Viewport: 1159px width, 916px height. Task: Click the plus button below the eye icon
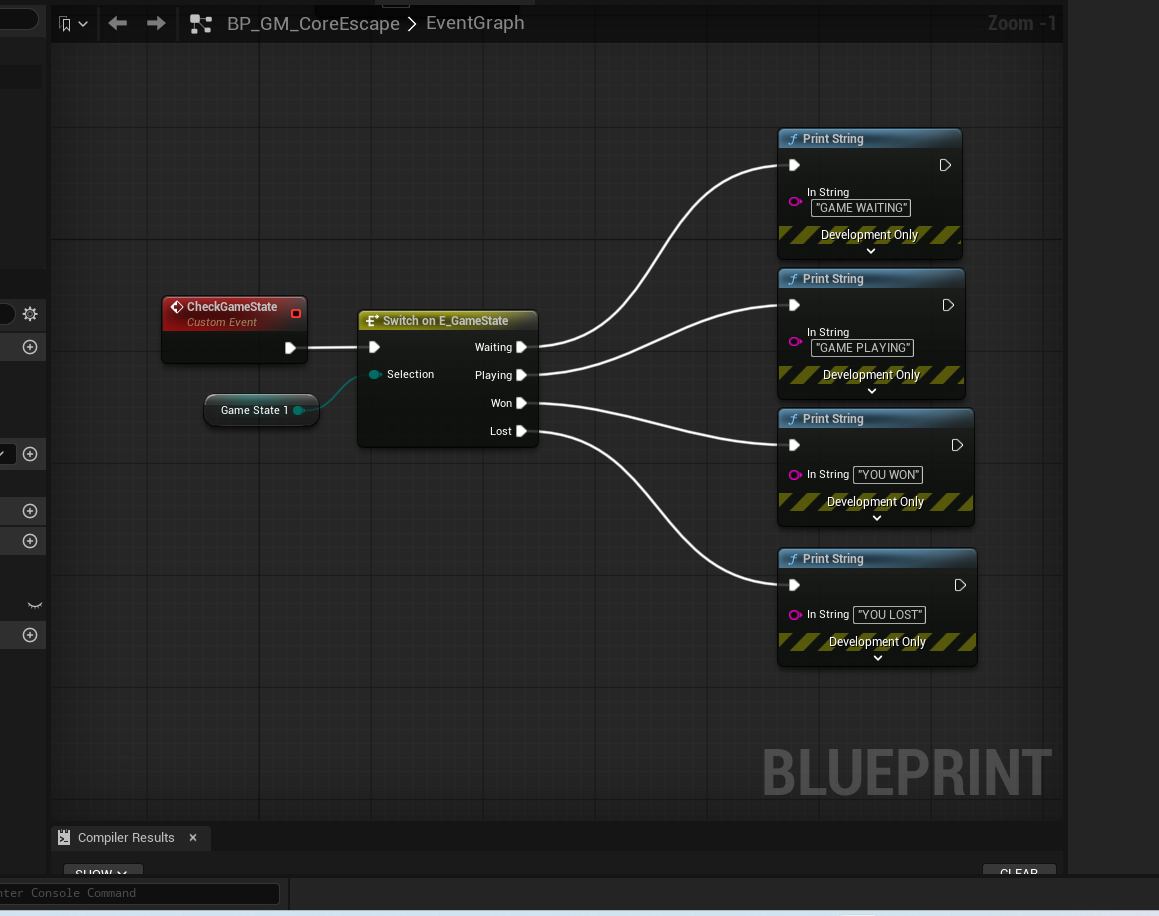[x=30, y=635]
